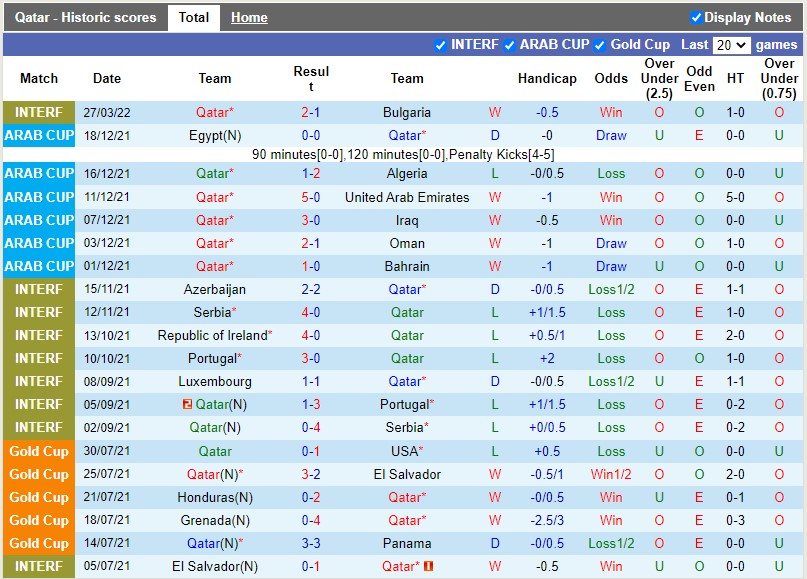Click the Gold Cup label for 30/07/21 match
Viewport: 807px width, 579px height.
coord(39,451)
